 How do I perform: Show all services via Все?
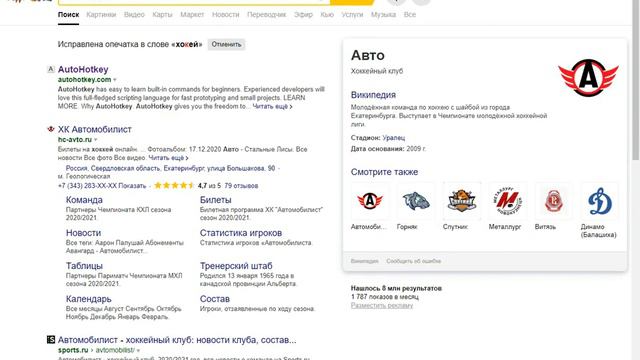pos(410,14)
